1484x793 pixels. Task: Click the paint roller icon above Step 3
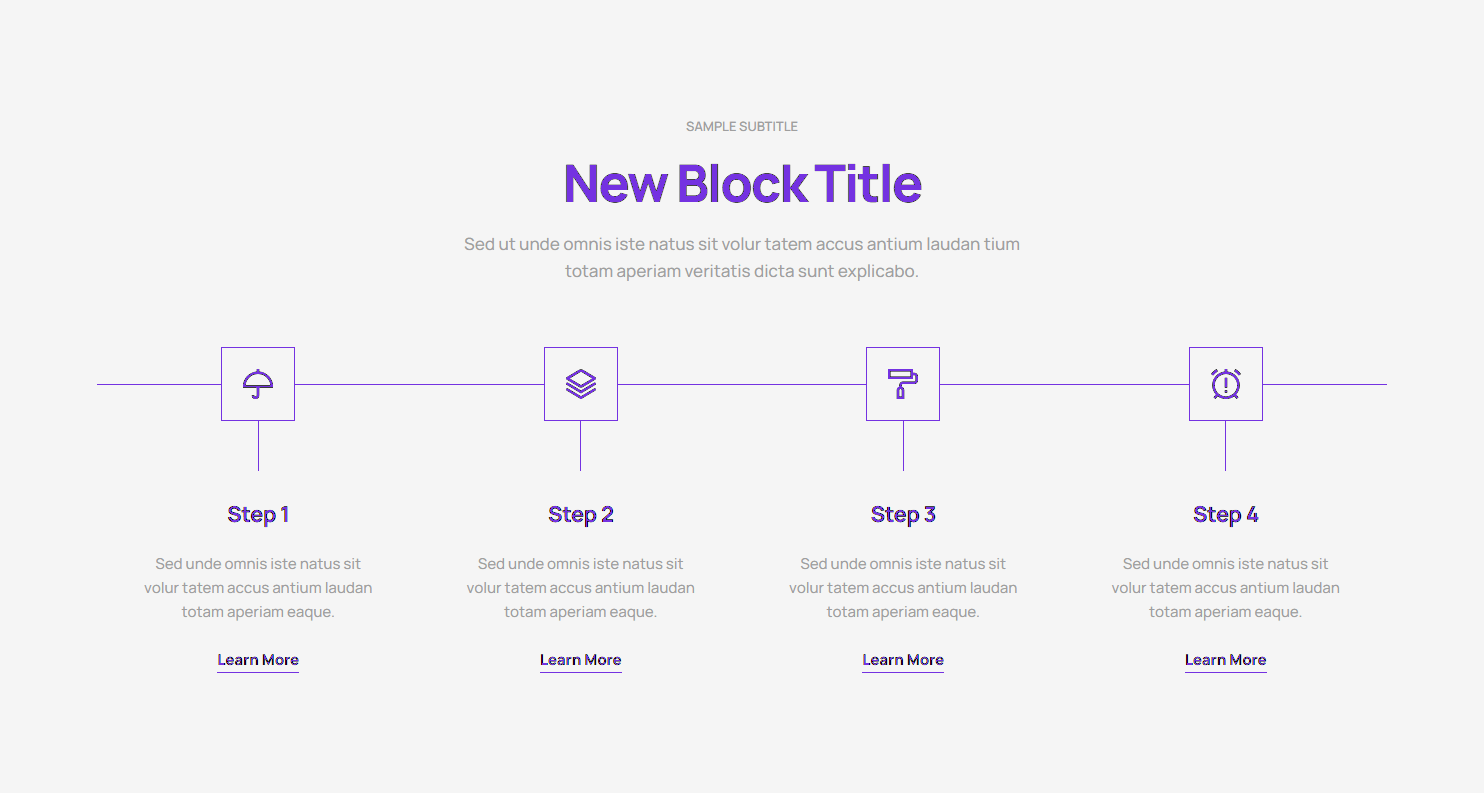click(903, 384)
